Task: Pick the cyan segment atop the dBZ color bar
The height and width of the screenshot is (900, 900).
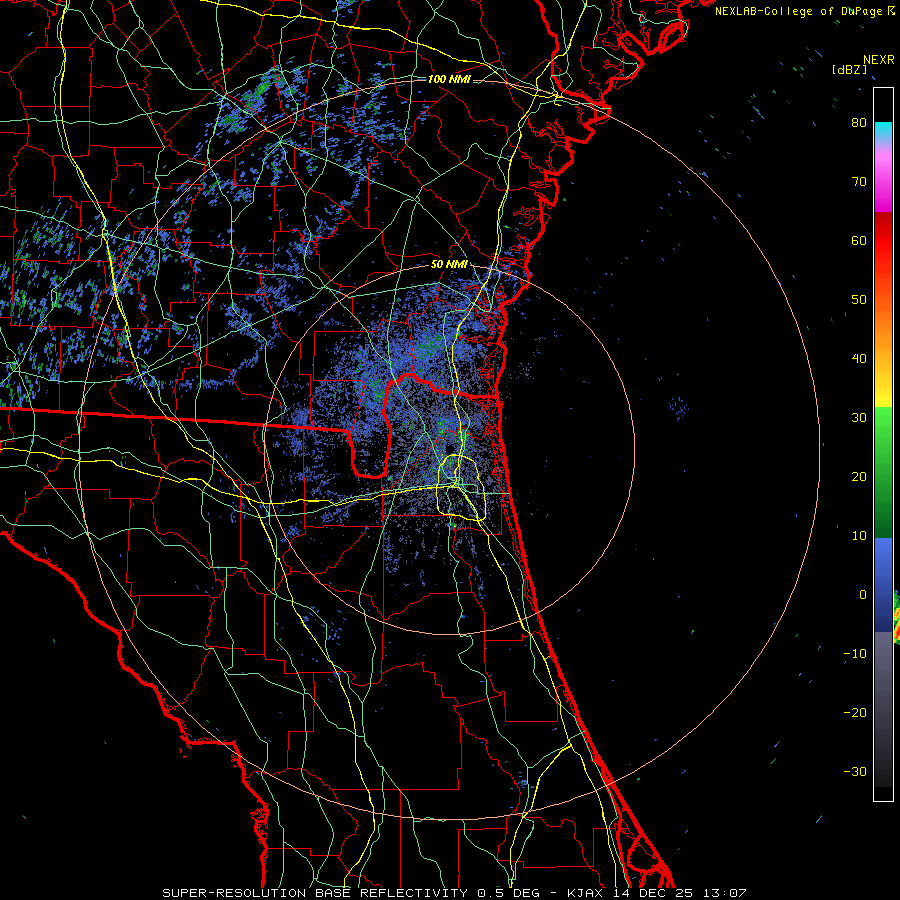Action: (x=883, y=132)
